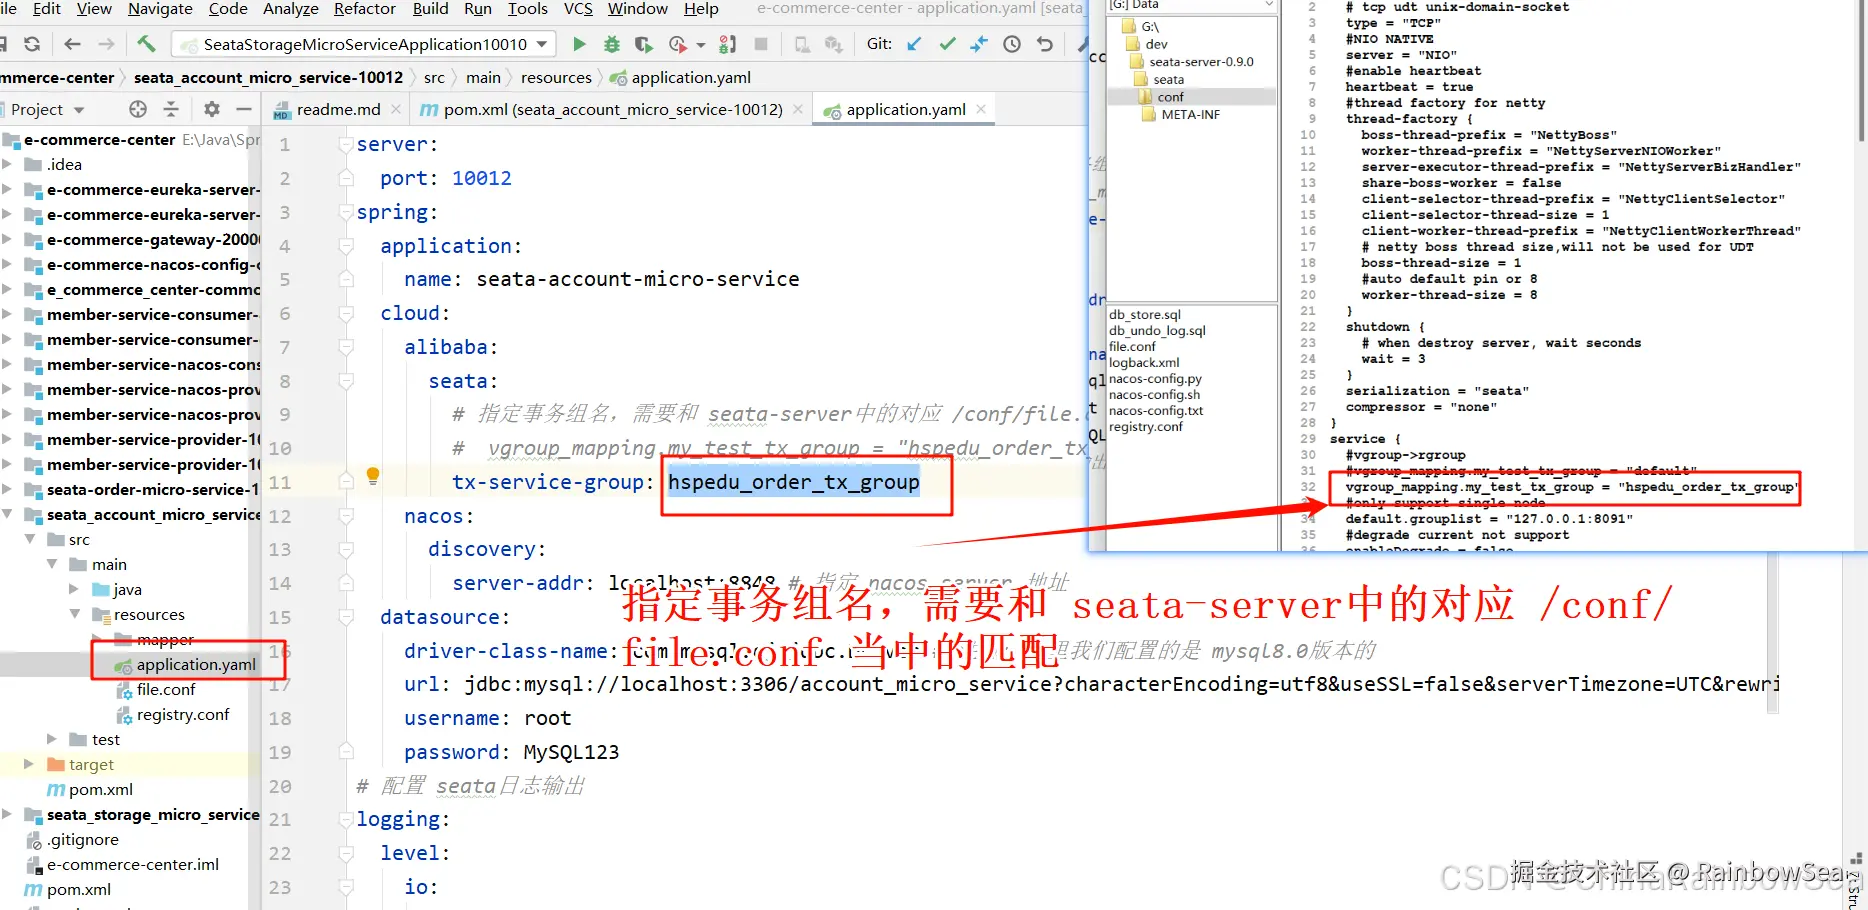
Task: Show Git history clock icon
Action: click(x=1012, y=44)
